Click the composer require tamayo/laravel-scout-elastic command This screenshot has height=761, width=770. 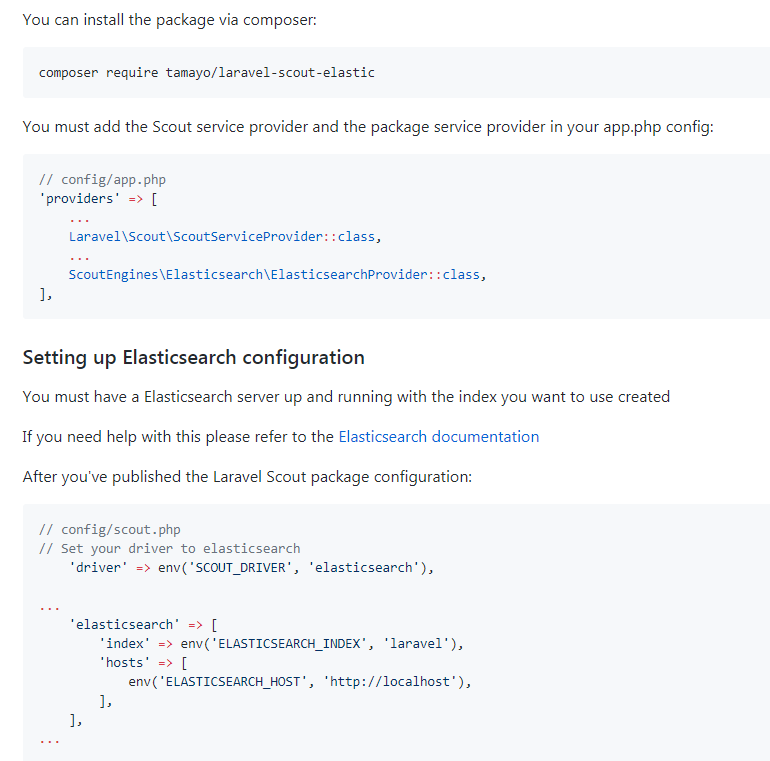(207, 73)
